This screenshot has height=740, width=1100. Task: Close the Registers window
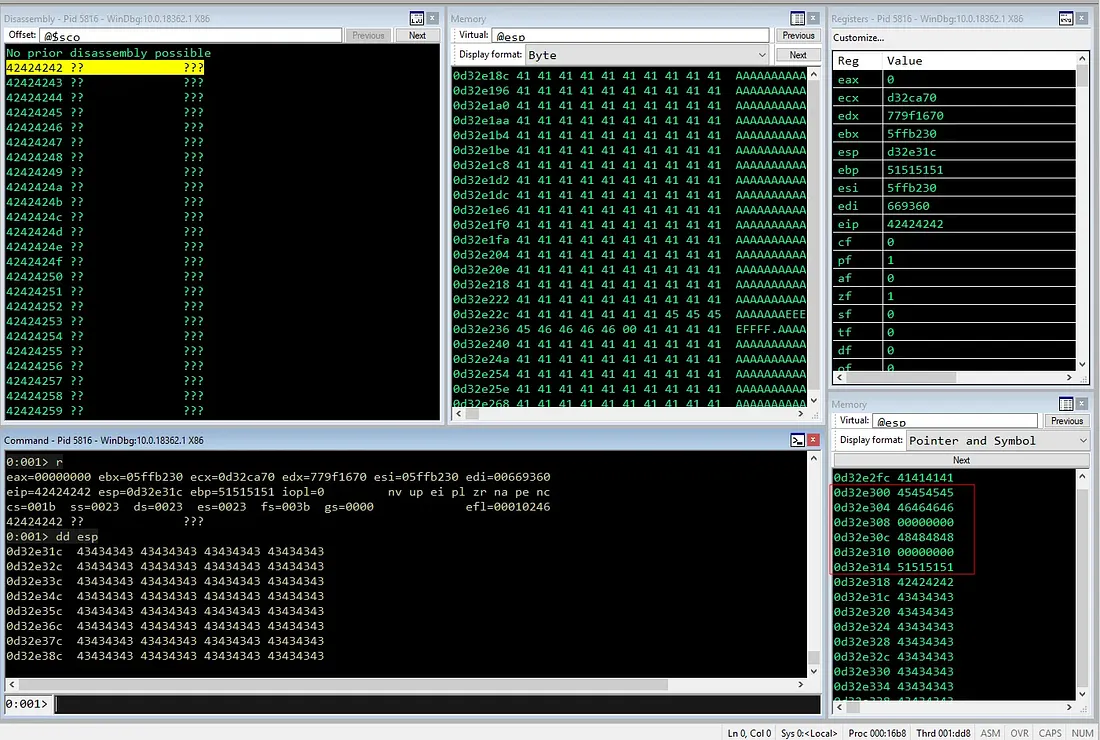[1082, 18]
